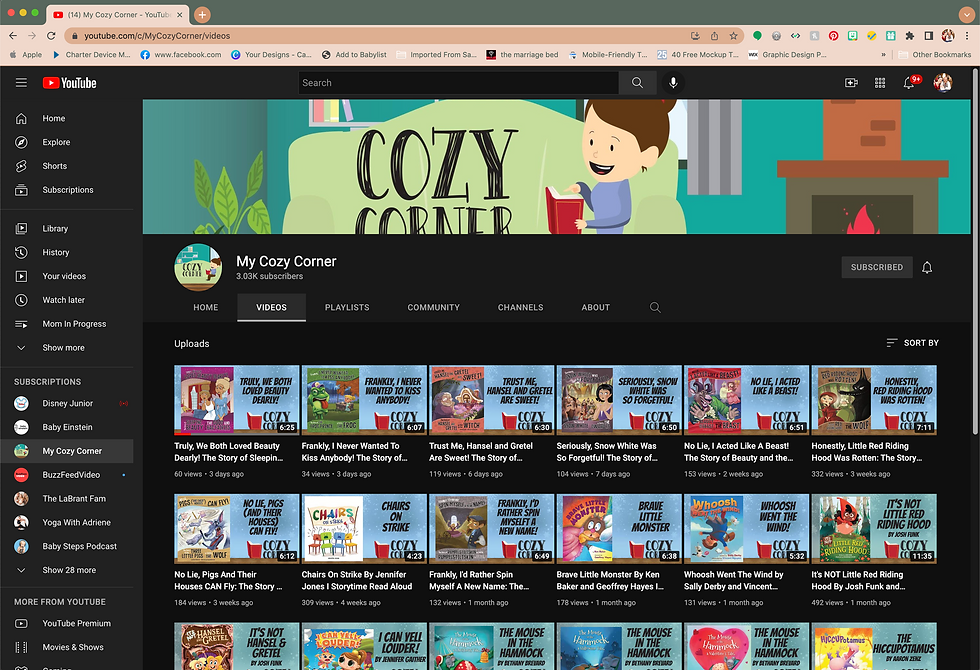The image size is (980, 670).
Task: Switch to the PLAYLISTS tab
Action: 347,308
